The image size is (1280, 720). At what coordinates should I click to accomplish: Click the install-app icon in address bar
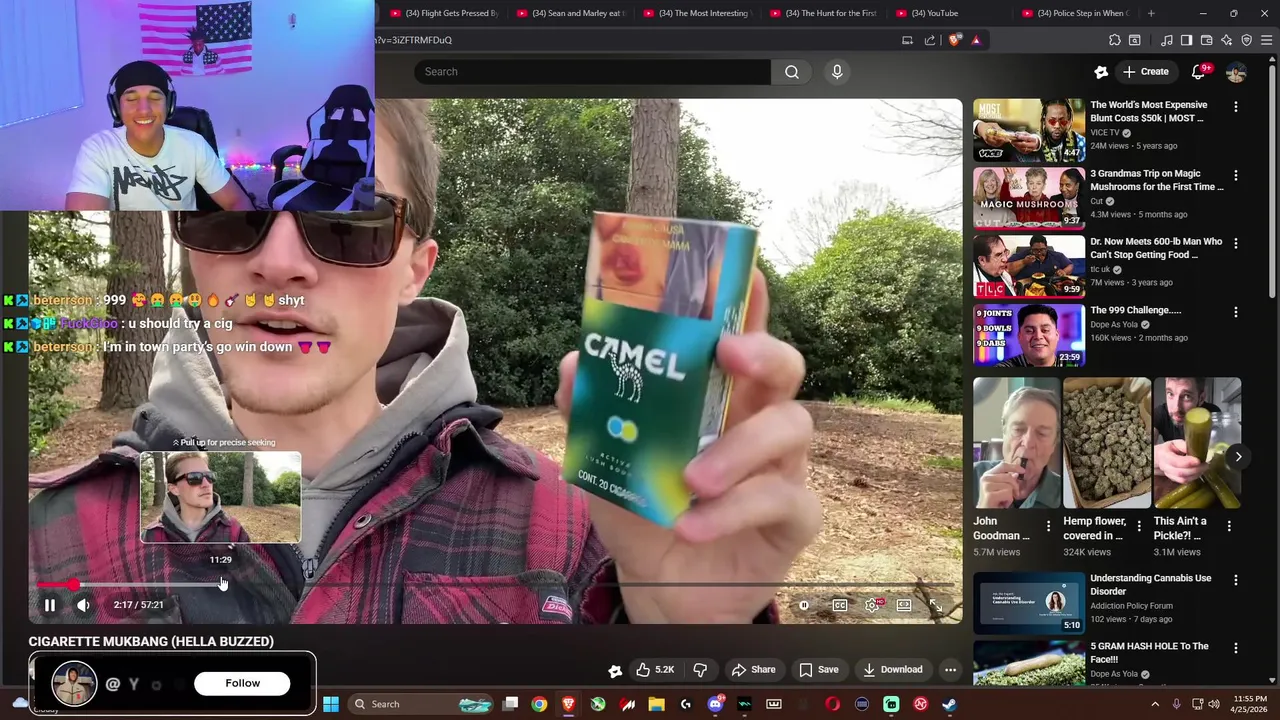(907, 40)
